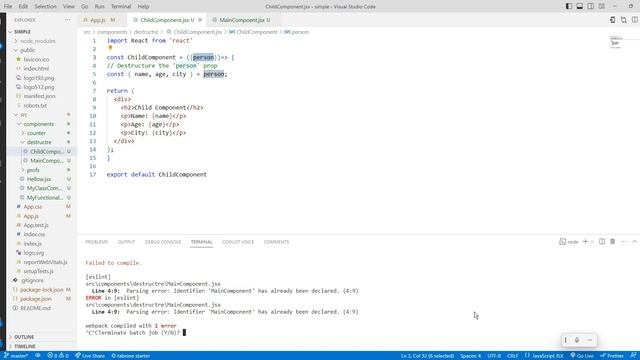Start Live Share from status bar
The height and width of the screenshot is (360, 640).
click(90, 356)
